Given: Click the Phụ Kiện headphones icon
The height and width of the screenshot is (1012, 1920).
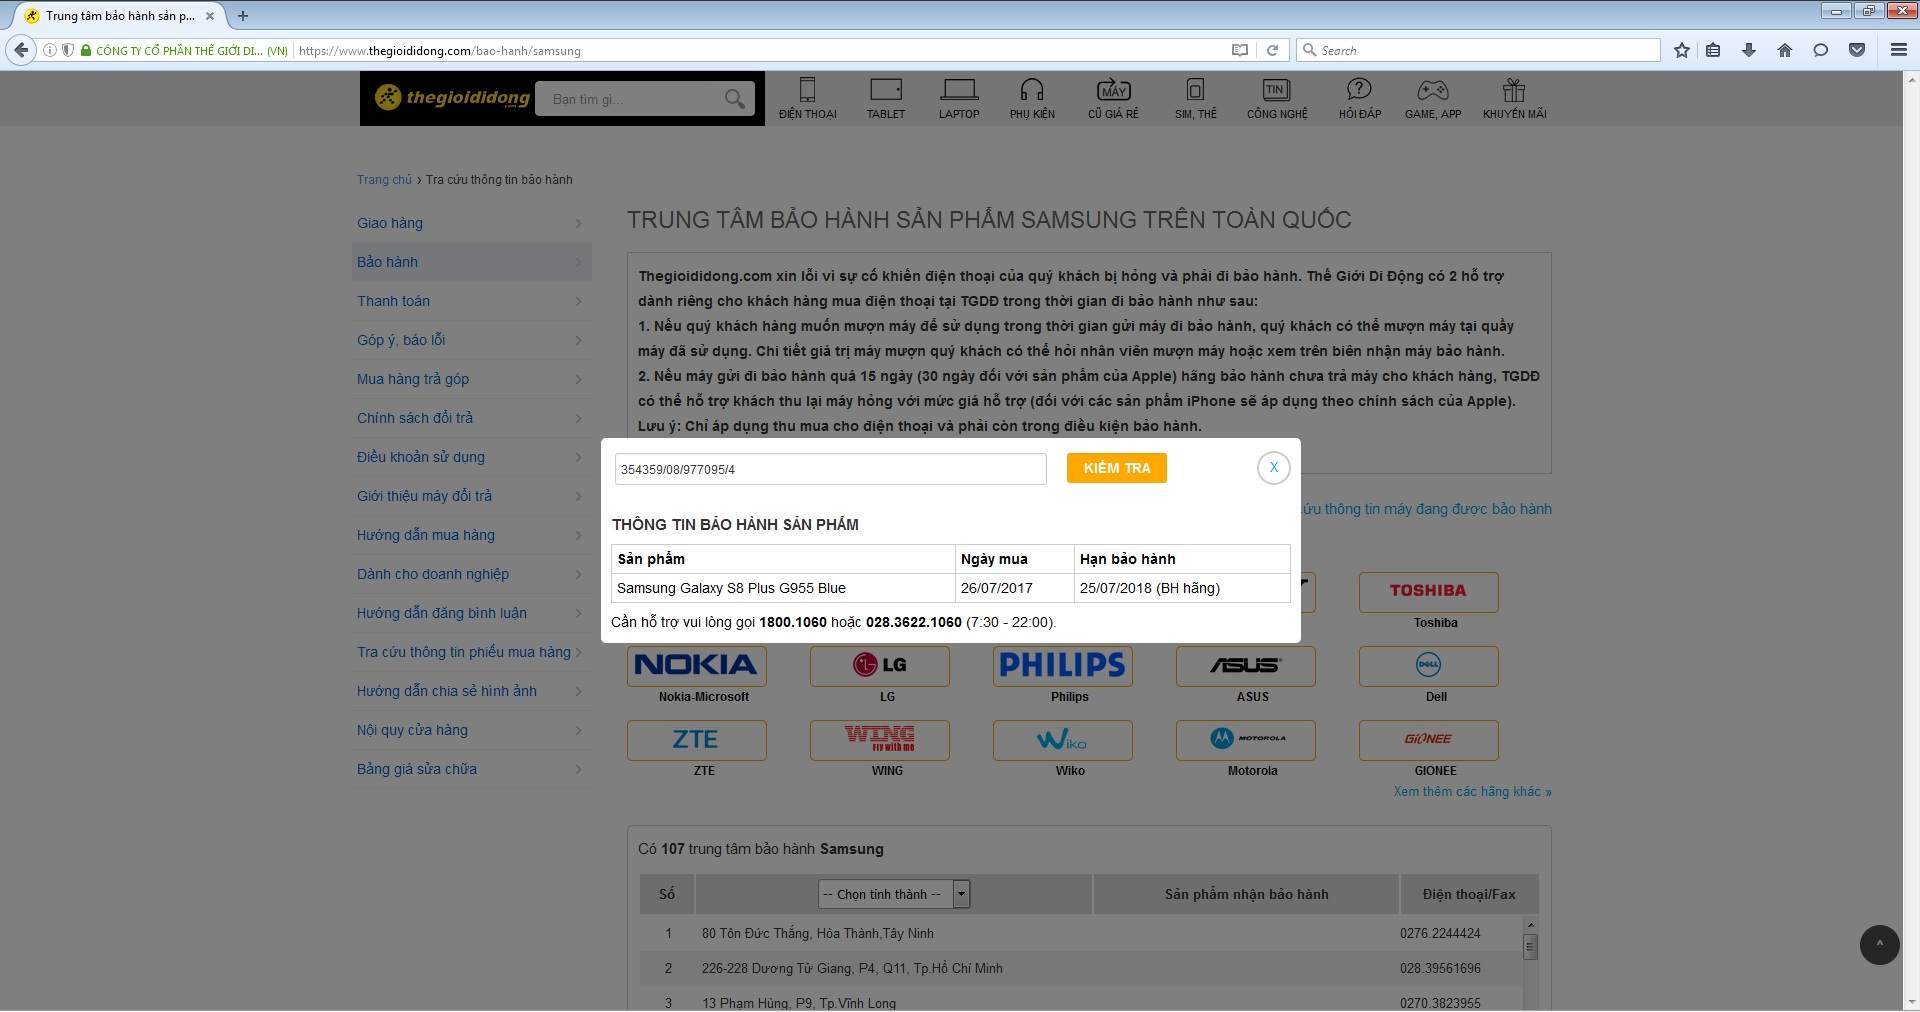Looking at the screenshot, I should (x=1032, y=90).
